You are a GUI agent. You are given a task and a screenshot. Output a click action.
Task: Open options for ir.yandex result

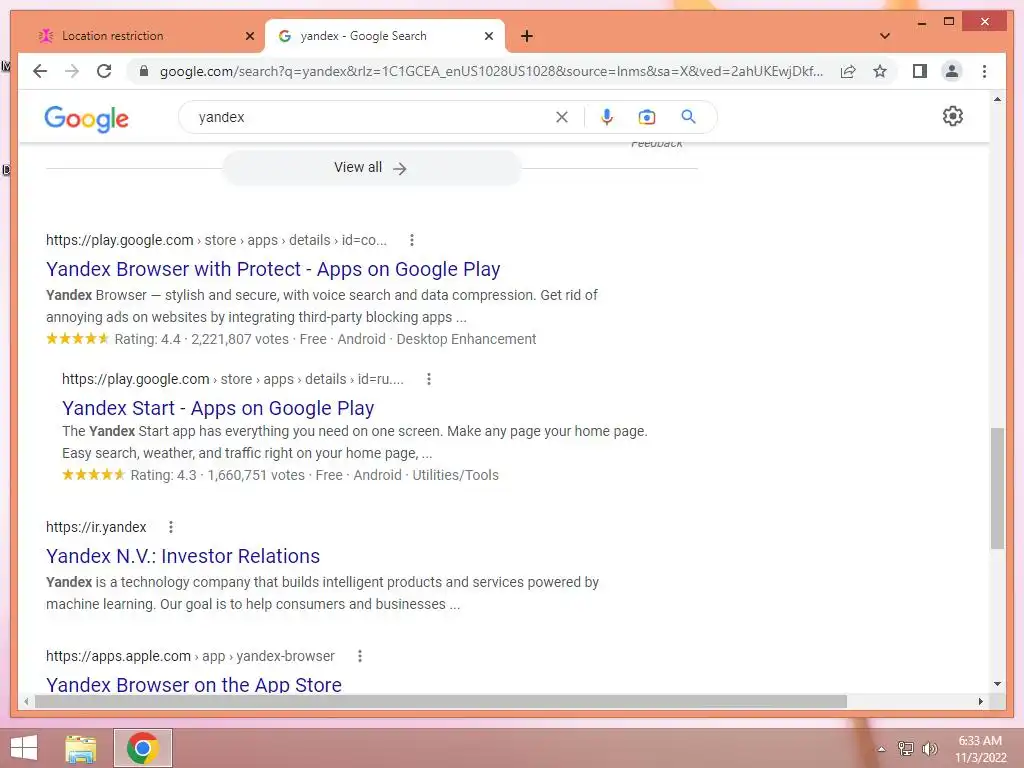pyautogui.click(x=170, y=527)
